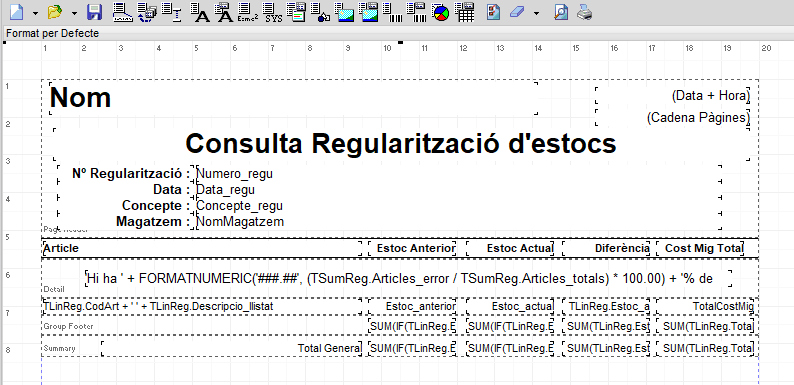The width and height of the screenshot is (794, 385).
Task: Select the 'Estoc_anterior' detail field
Action: 413,306
